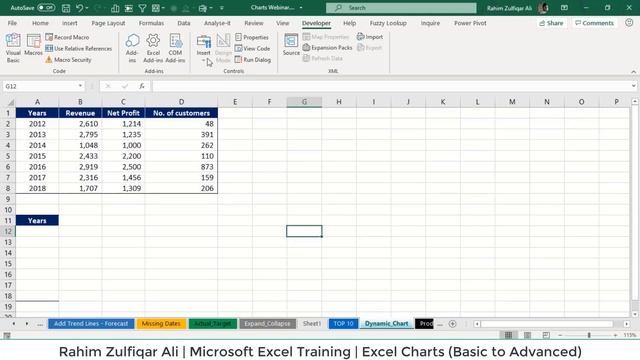
Task: Open the Power Pivot tab
Action: pos(470,23)
